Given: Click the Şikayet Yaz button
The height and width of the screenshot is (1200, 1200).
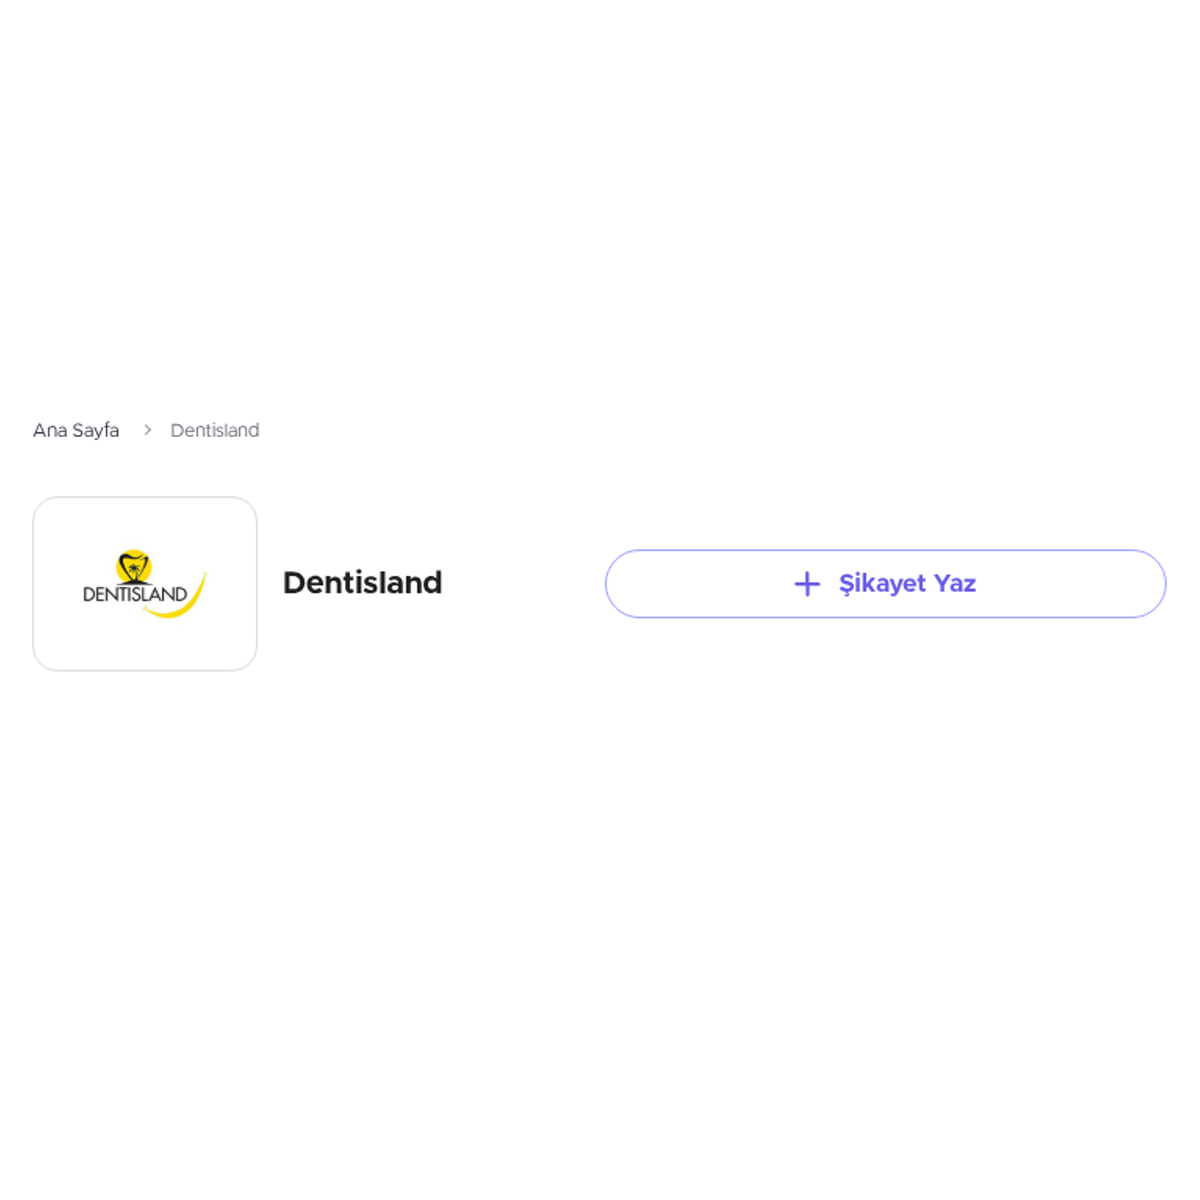Looking at the screenshot, I should point(885,584).
